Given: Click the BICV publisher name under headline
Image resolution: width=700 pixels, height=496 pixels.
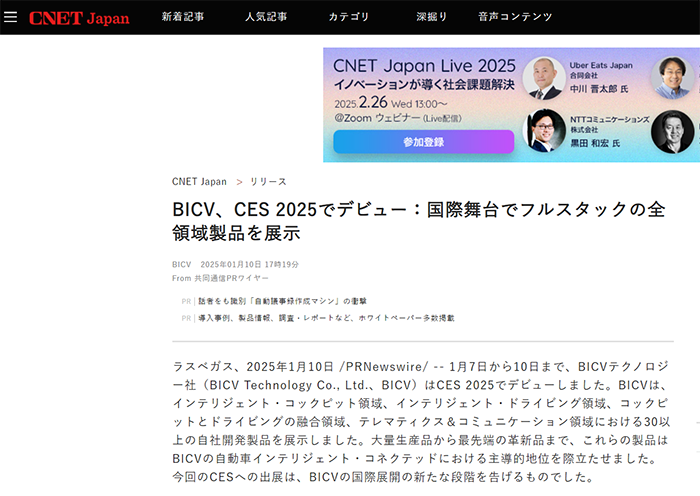Looking at the screenshot, I should [181, 264].
